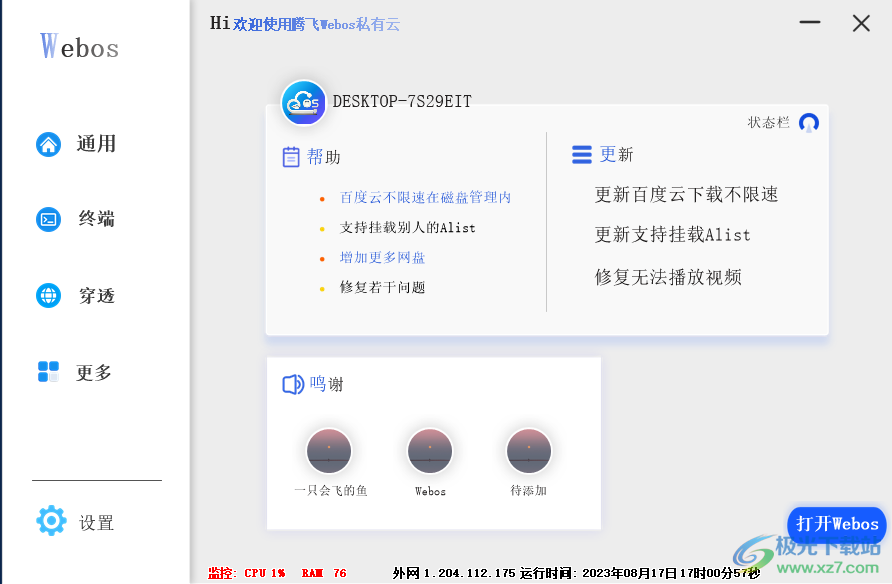Click the DESKTOP-7S29EIT hostname text

pyautogui.click(x=402, y=101)
